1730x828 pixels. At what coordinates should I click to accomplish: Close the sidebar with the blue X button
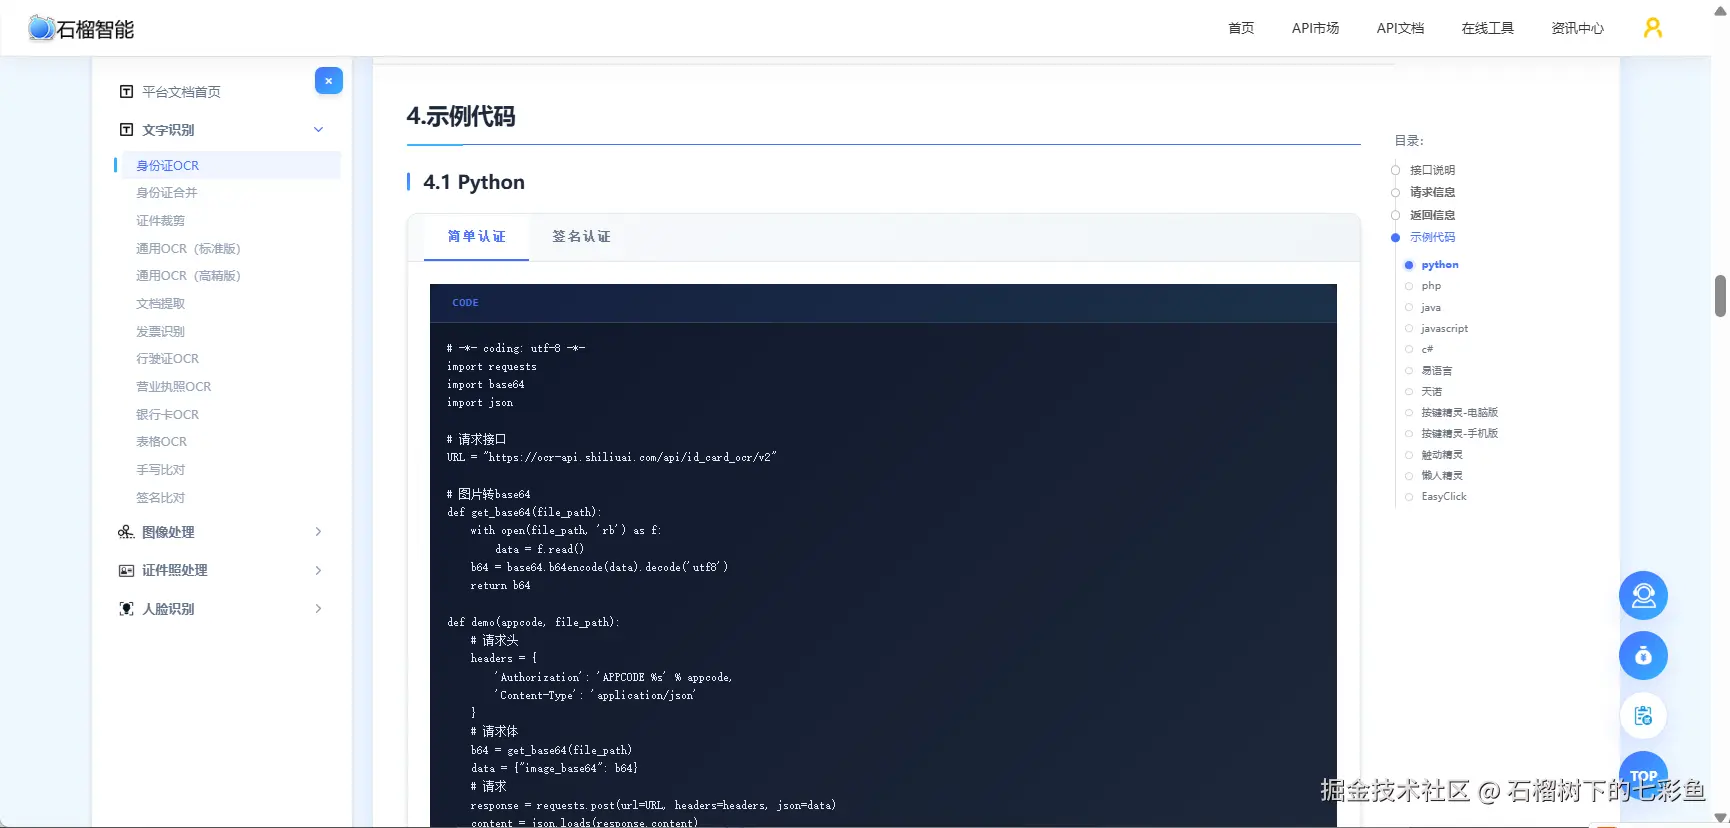coord(329,81)
